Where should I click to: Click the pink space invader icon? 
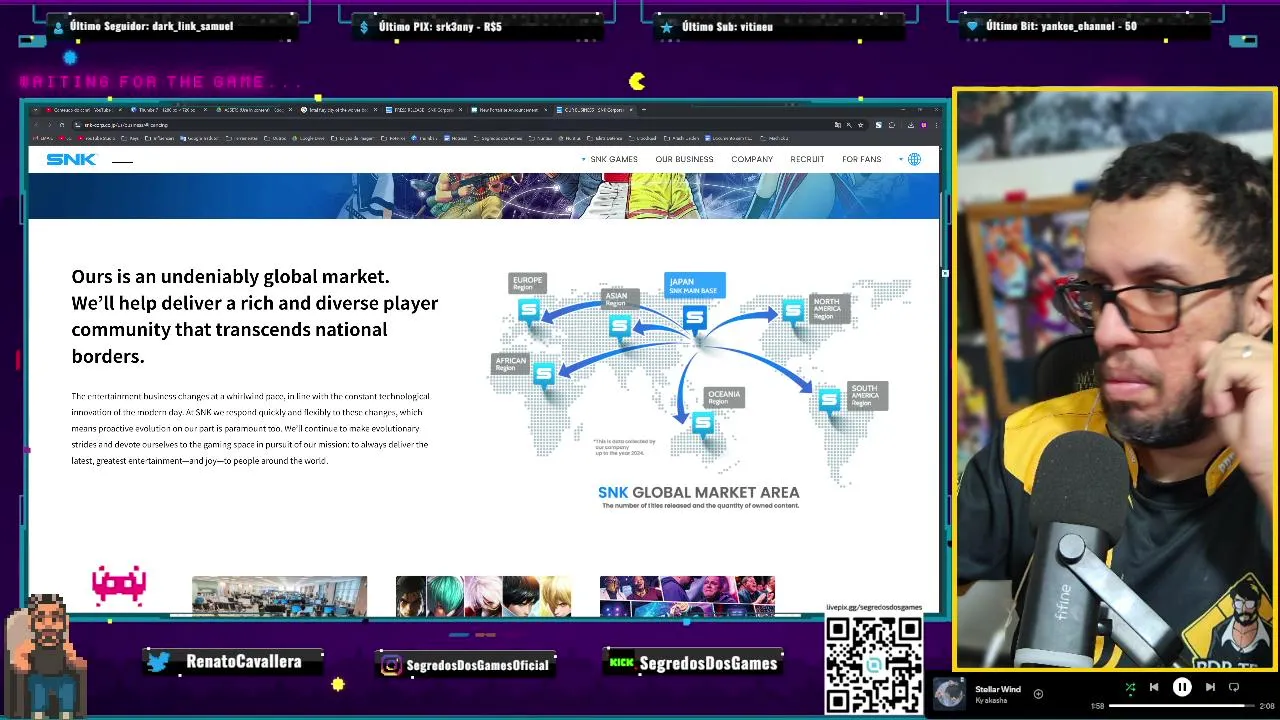click(x=119, y=586)
